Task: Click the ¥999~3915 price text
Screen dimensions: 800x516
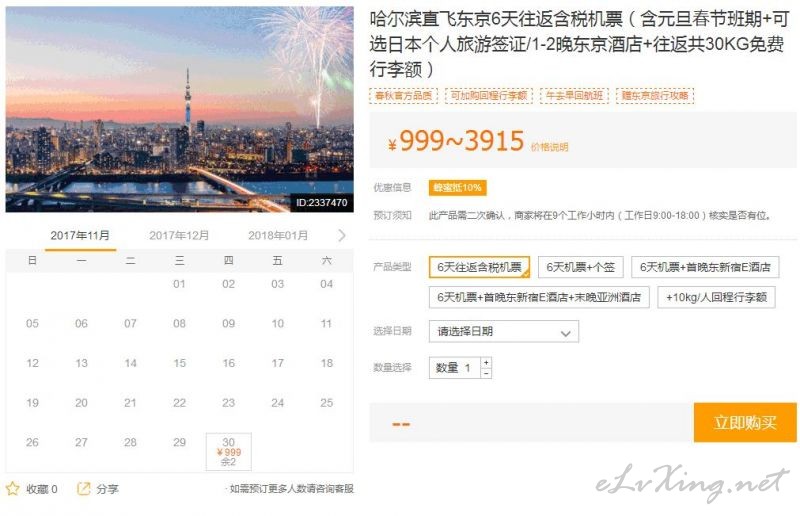Action: point(456,140)
